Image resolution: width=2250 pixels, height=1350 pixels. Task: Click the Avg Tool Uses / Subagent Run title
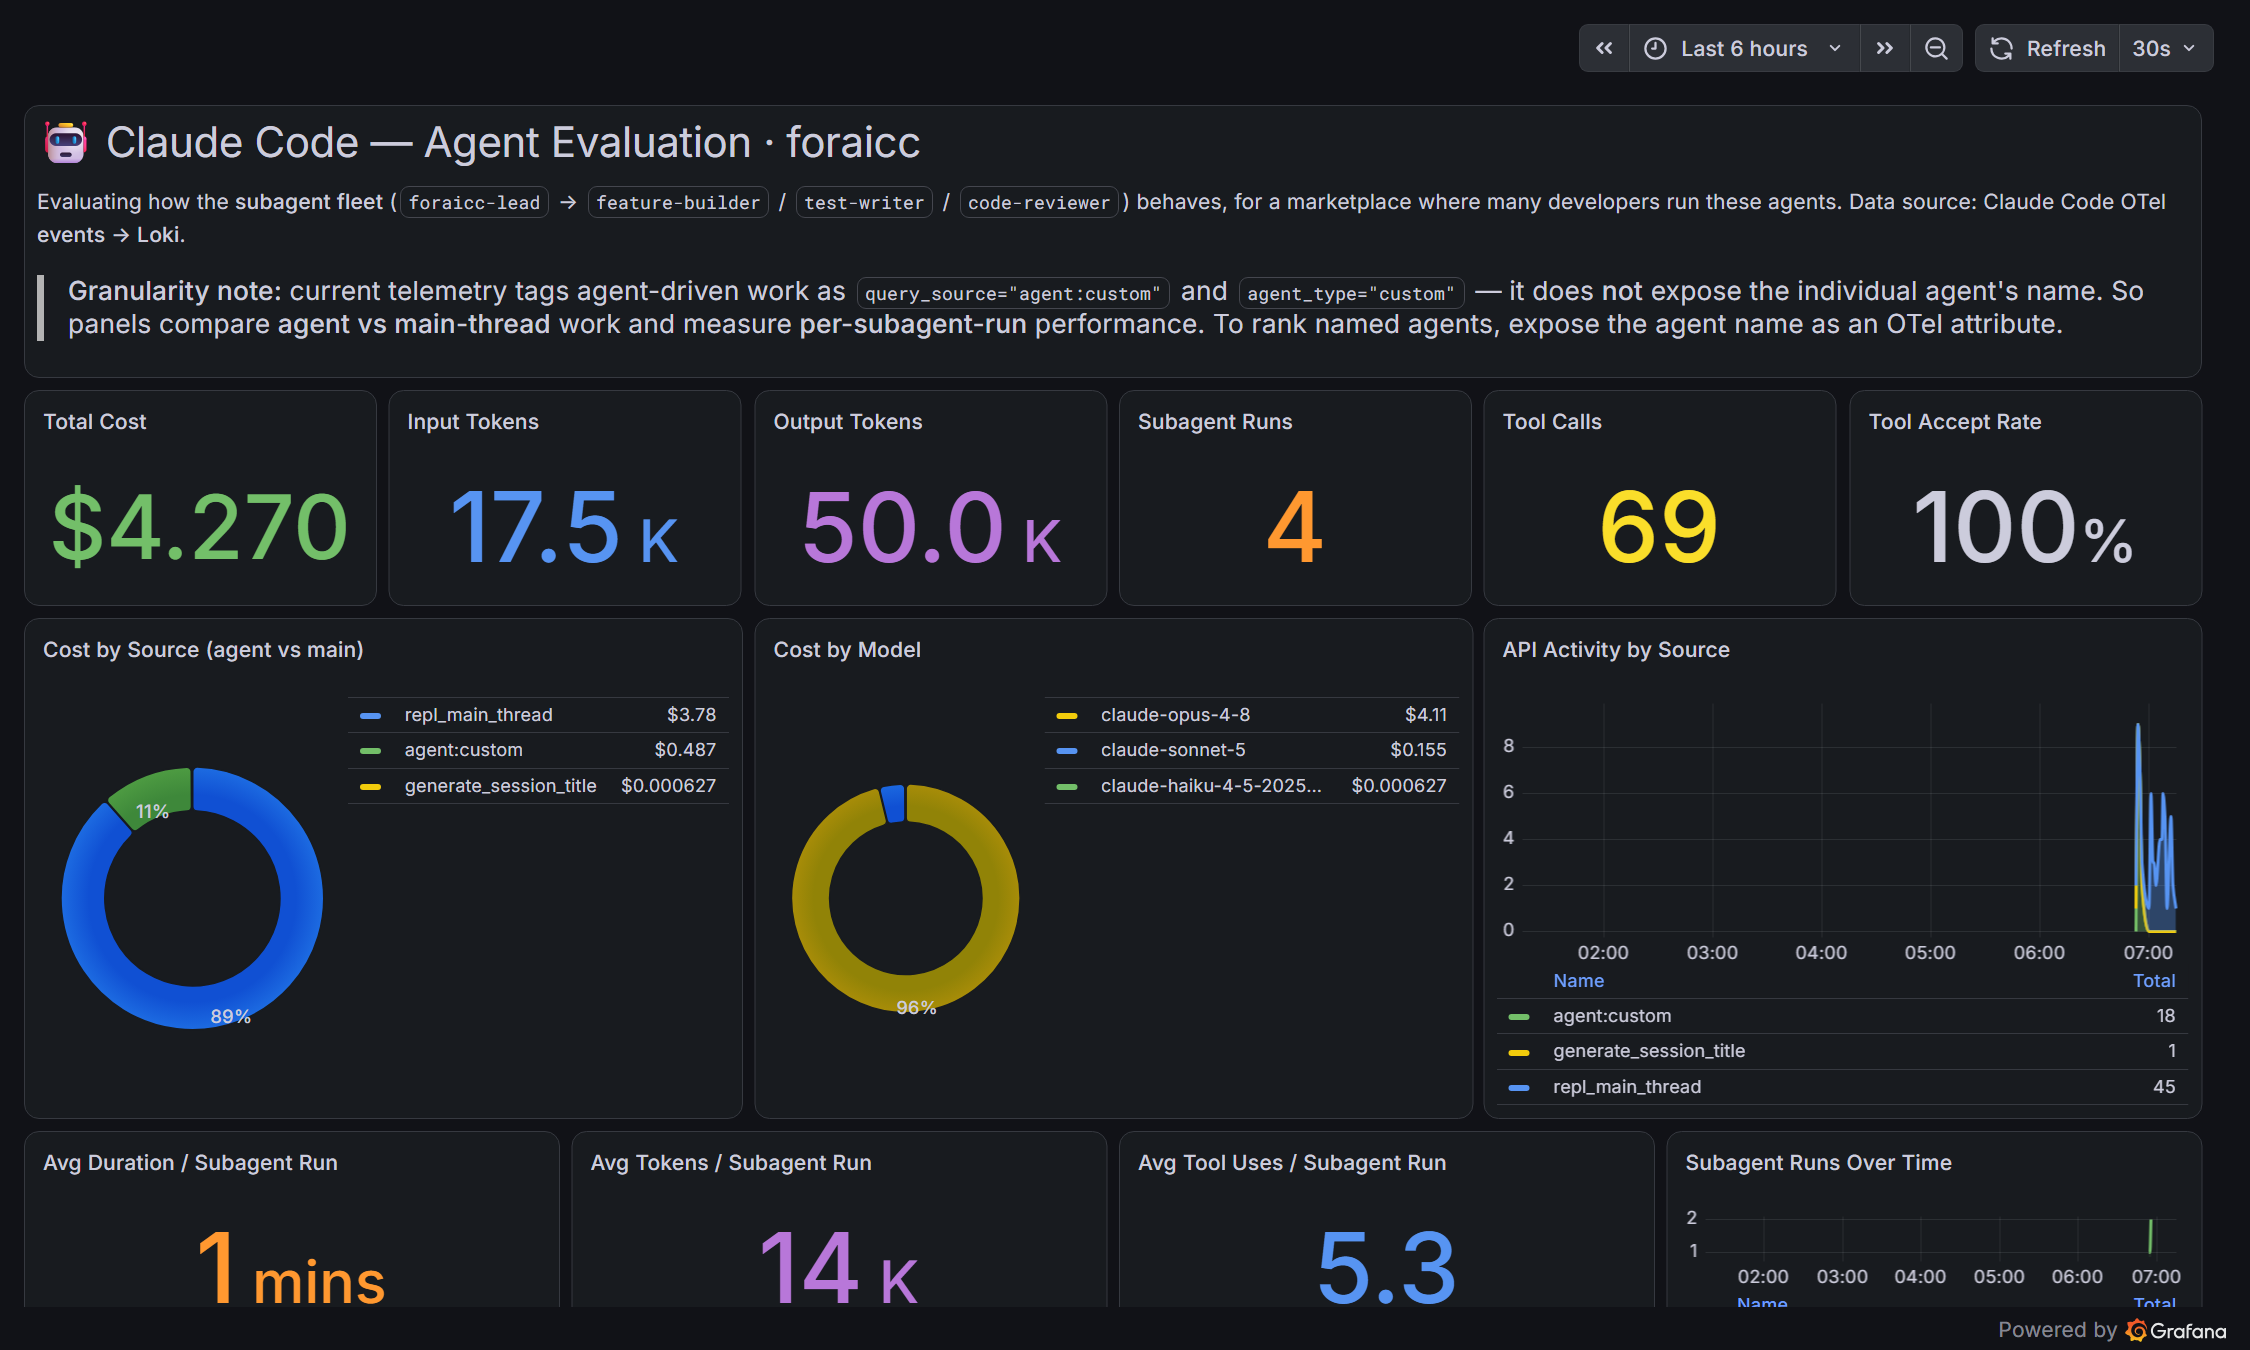click(1292, 1163)
